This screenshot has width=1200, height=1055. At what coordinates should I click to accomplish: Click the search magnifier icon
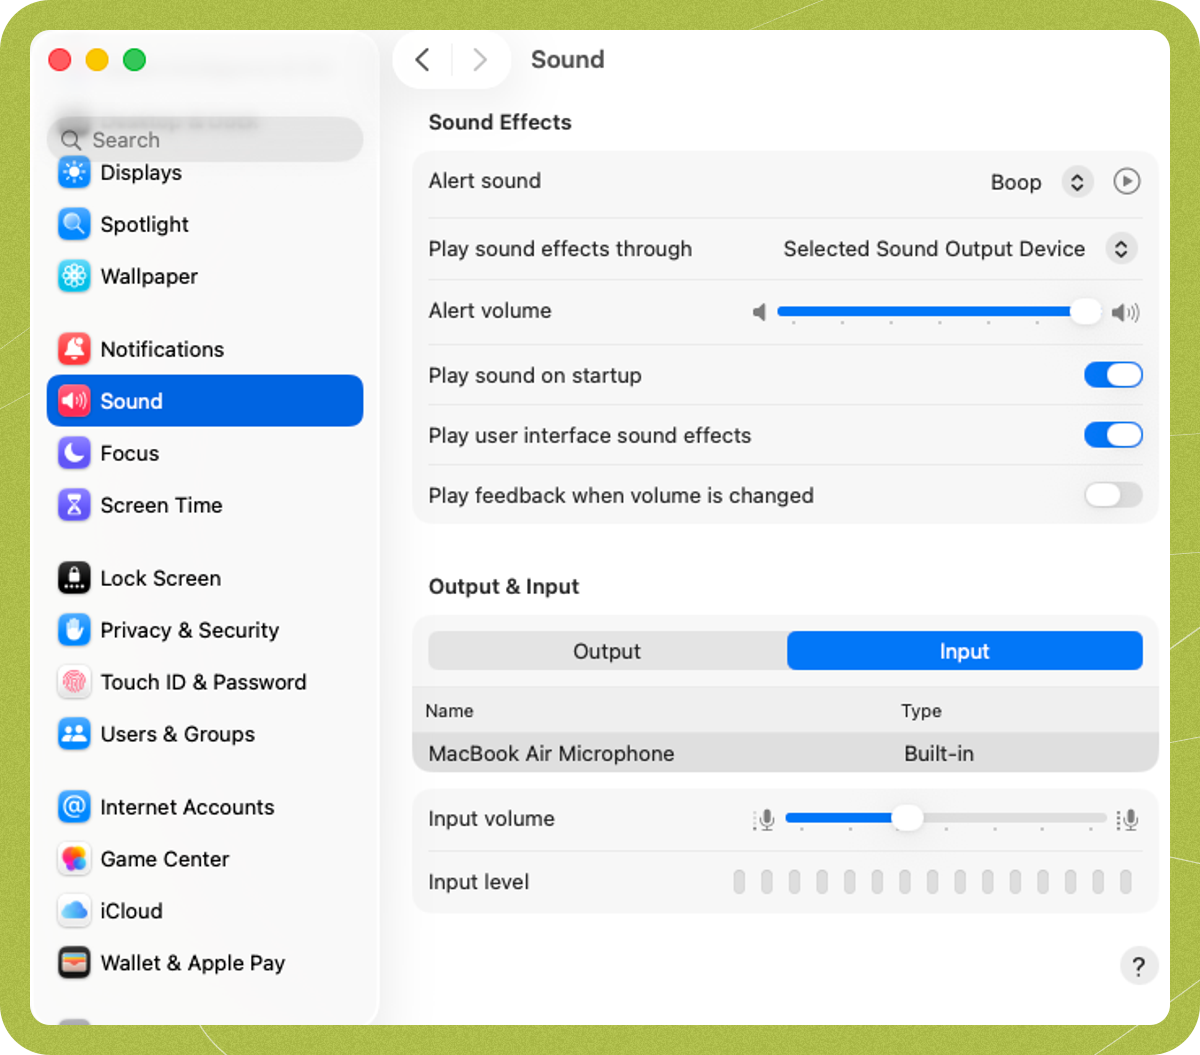coord(71,140)
